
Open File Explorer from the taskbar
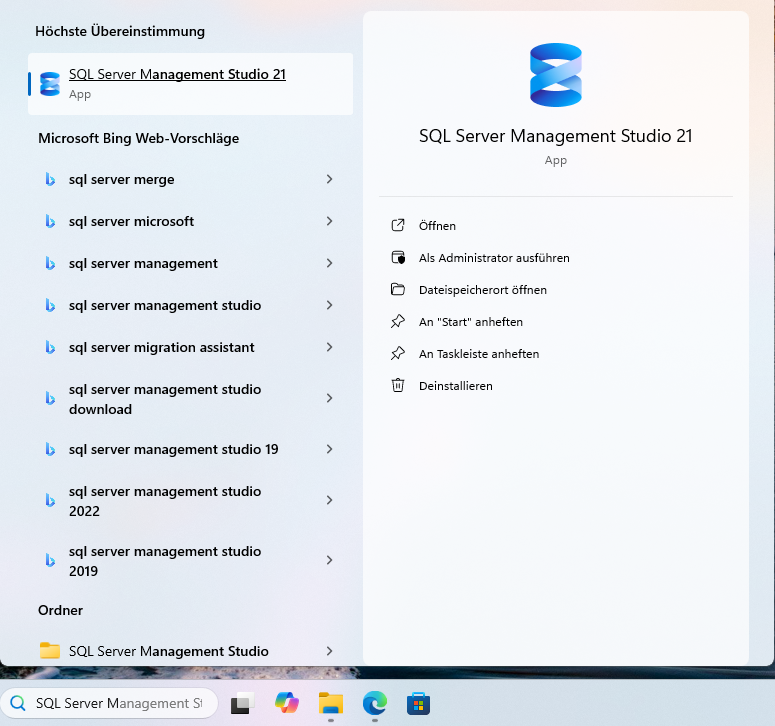coord(331,703)
